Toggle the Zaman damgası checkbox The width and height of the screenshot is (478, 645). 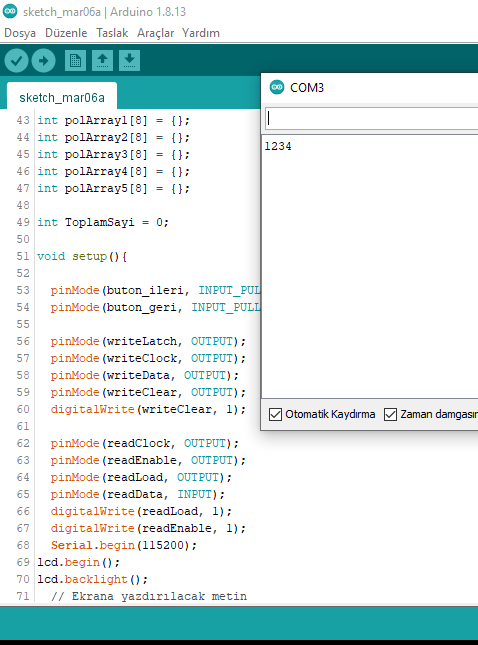click(390, 414)
